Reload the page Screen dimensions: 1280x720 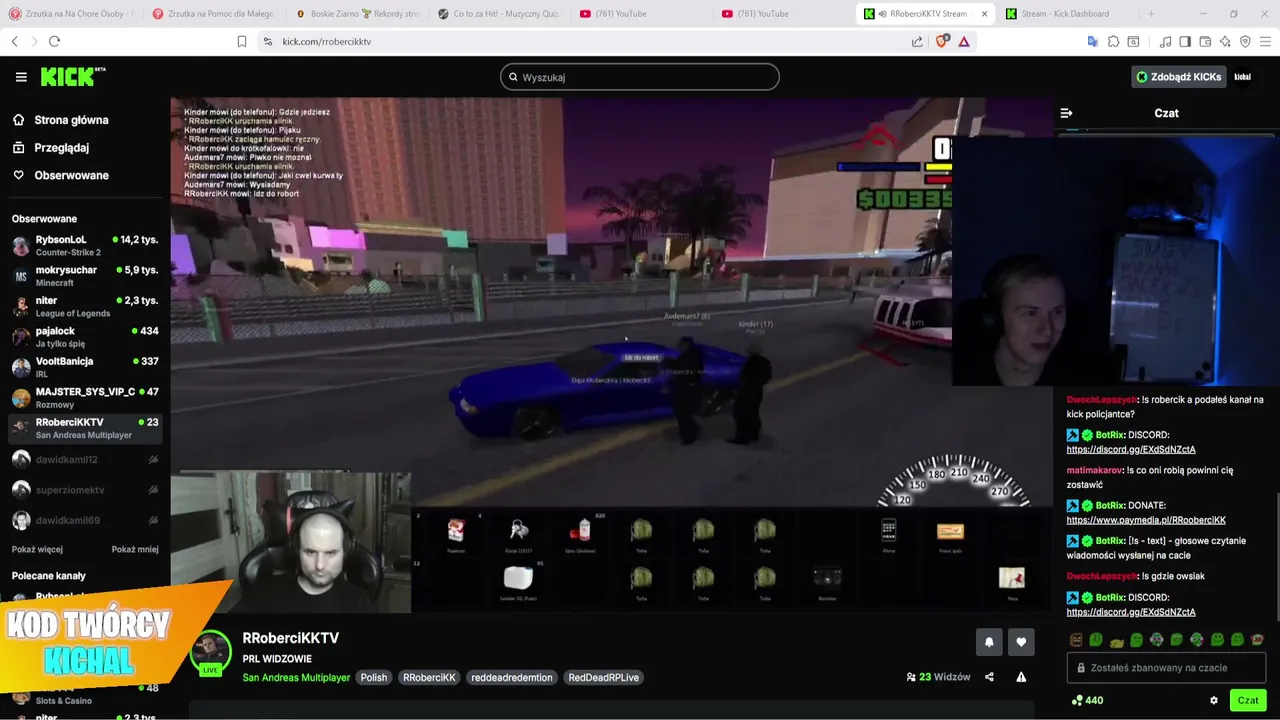(x=54, y=41)
